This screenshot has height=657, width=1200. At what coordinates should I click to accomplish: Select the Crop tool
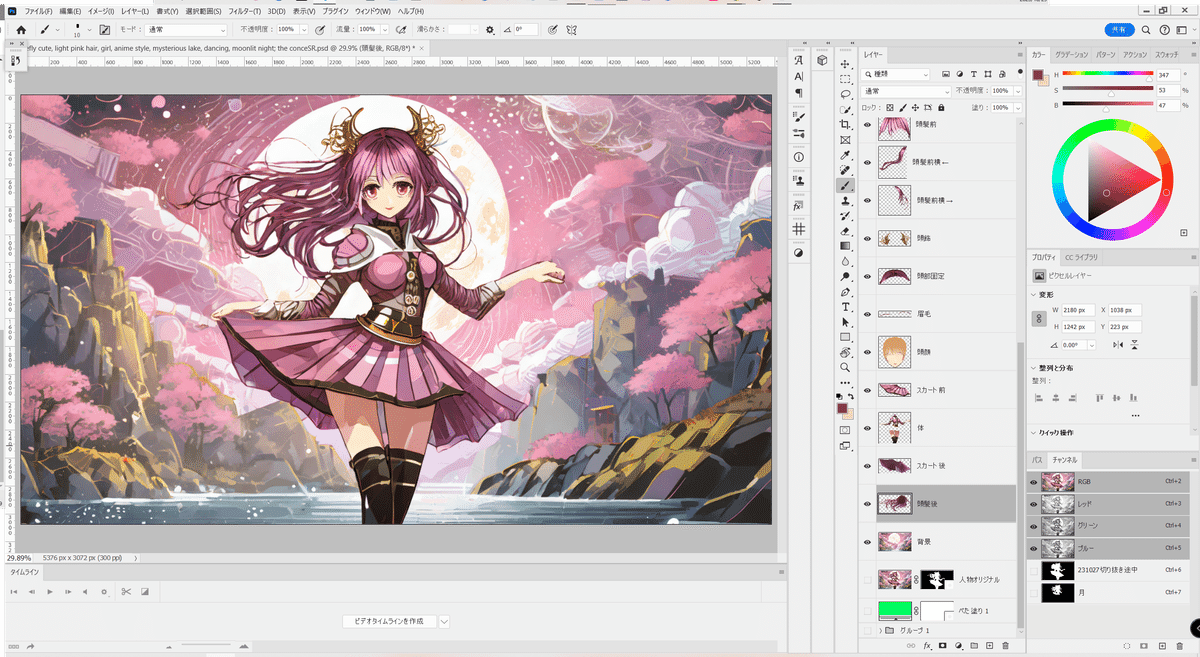click(846, 124)
